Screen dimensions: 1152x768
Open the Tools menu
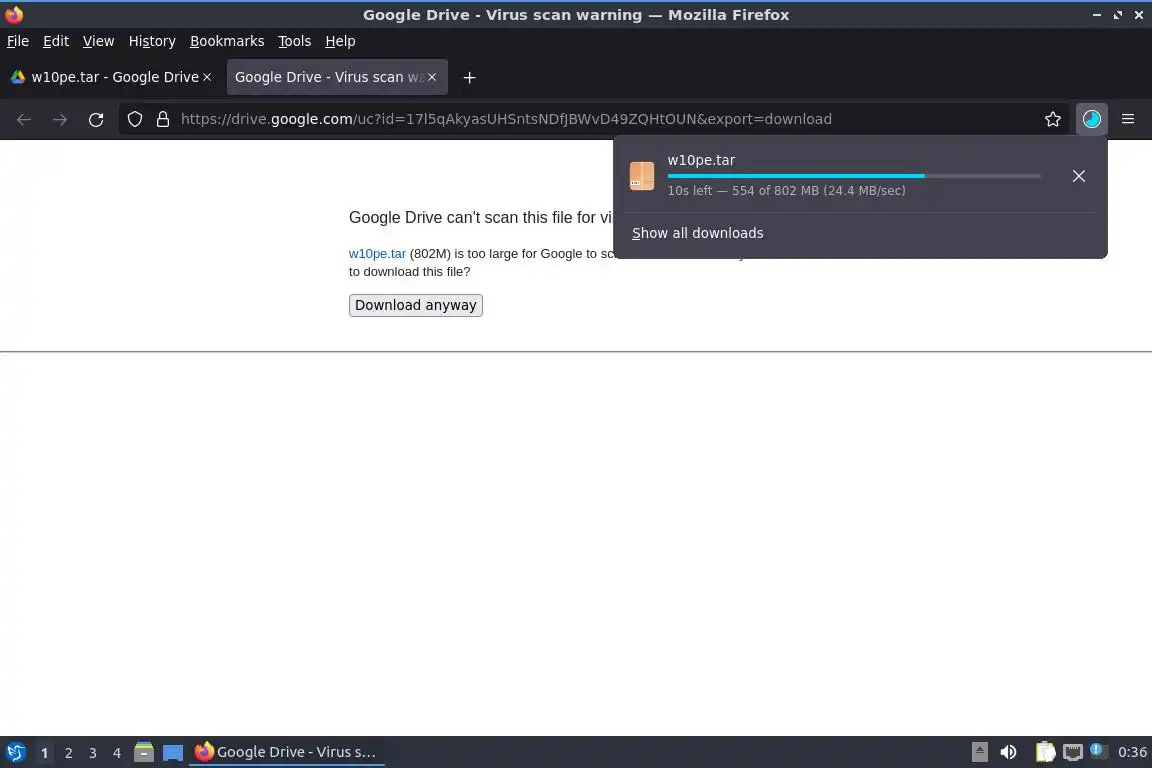coord(295,41)
